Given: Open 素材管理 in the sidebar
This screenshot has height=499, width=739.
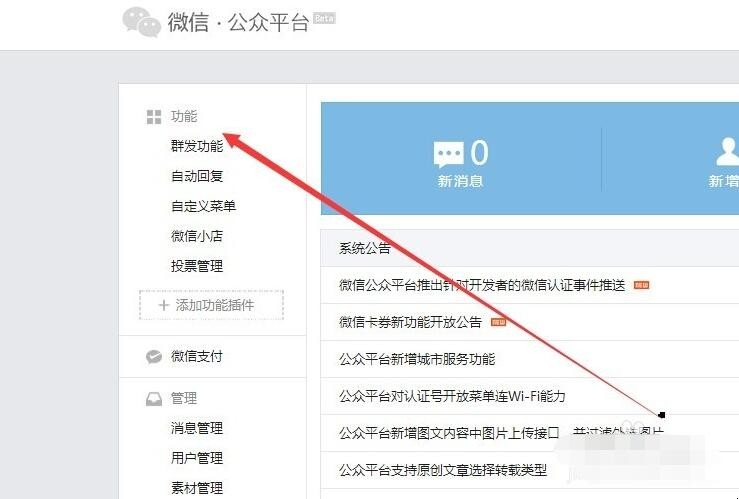Looking at the screenshot, I should coord(197,488).
